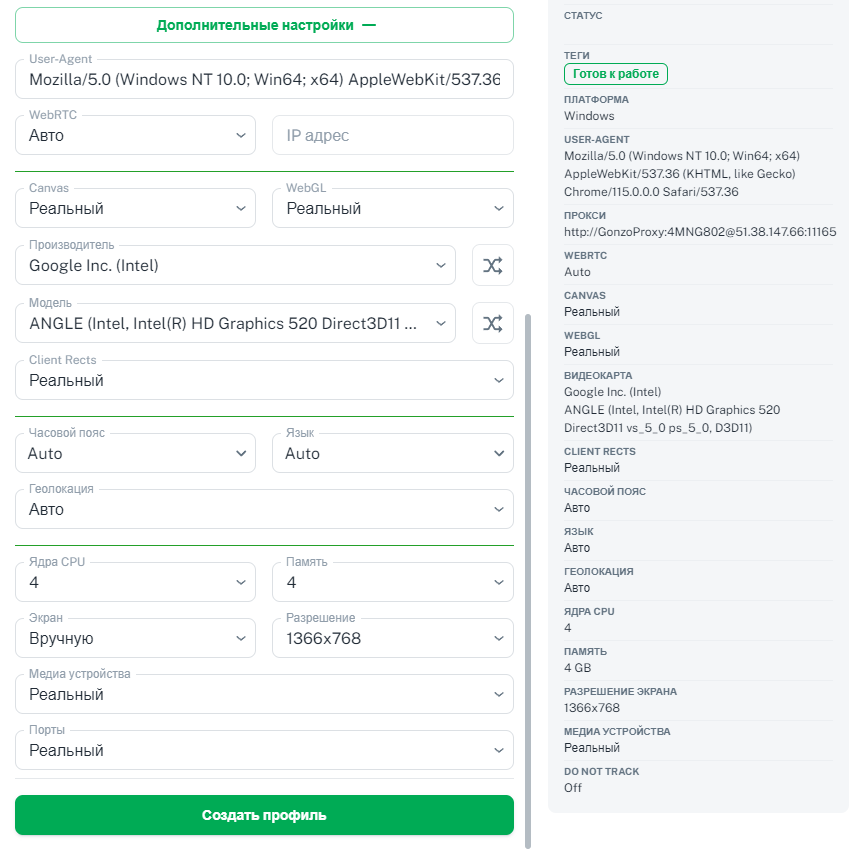Image resolution: width=865 pixels, height=851 pixels.
Task: Click the 4 GB memory value in summary
Action: [577, 668]
